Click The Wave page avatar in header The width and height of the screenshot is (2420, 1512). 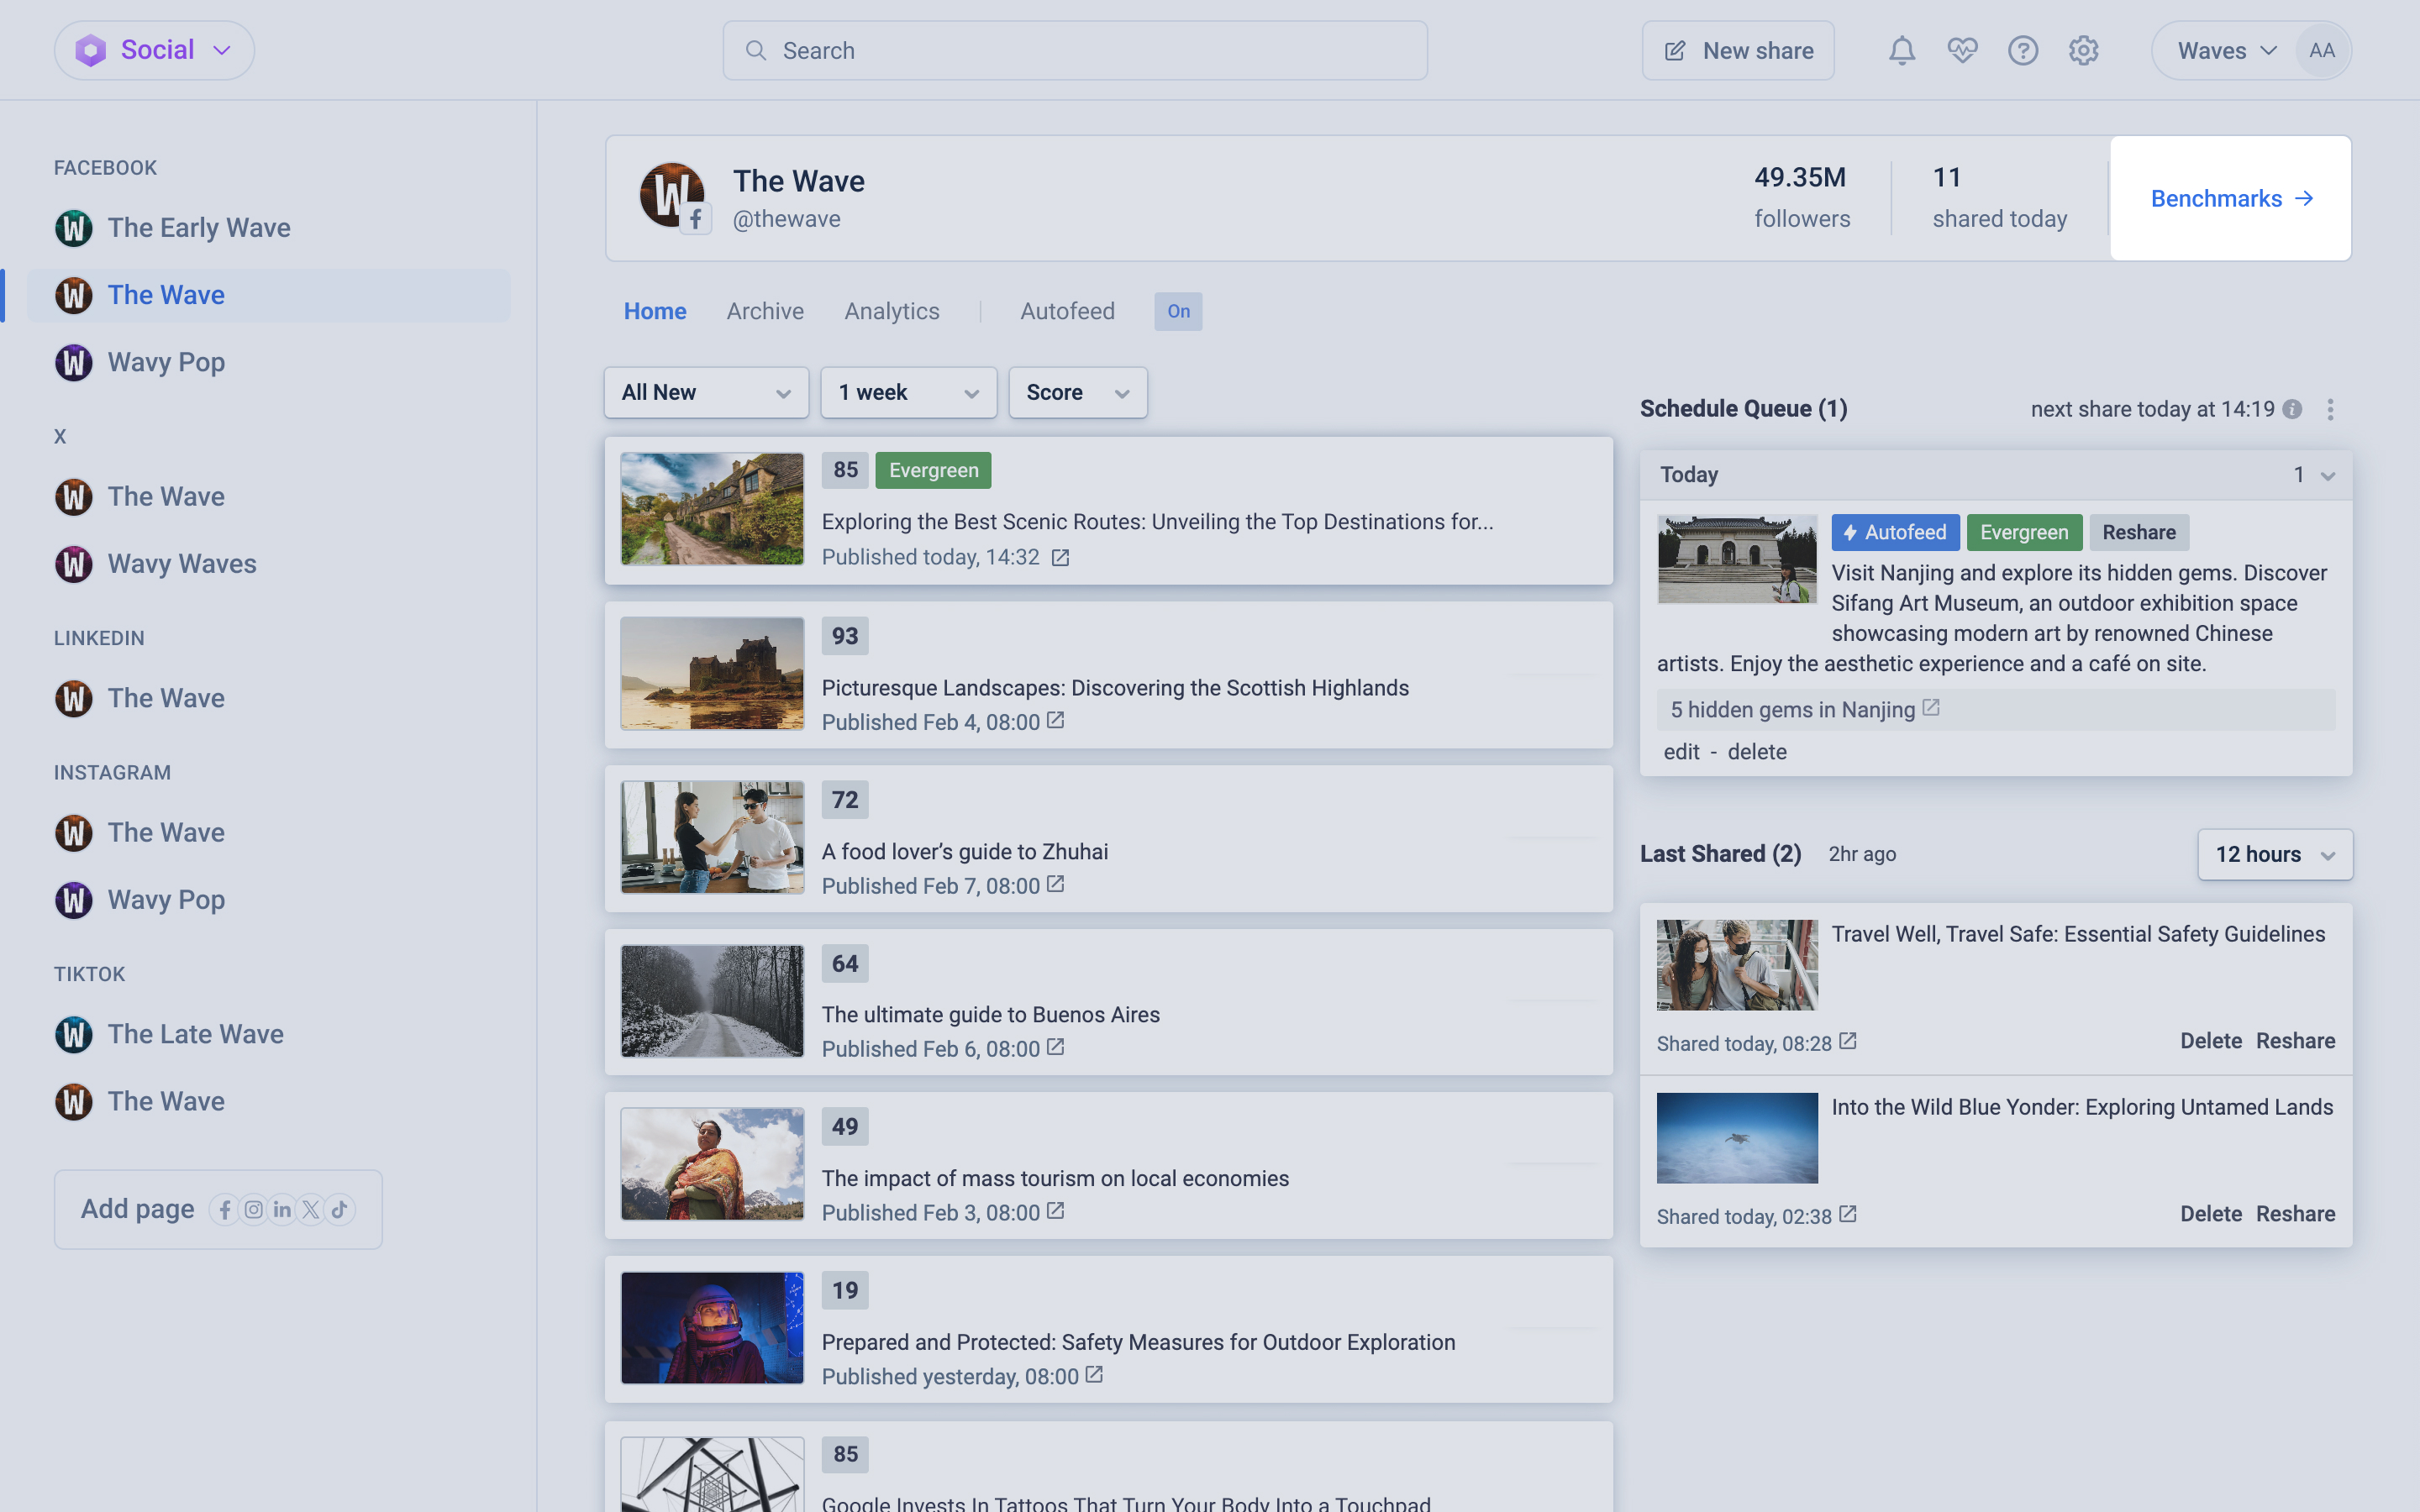point(673,196)
